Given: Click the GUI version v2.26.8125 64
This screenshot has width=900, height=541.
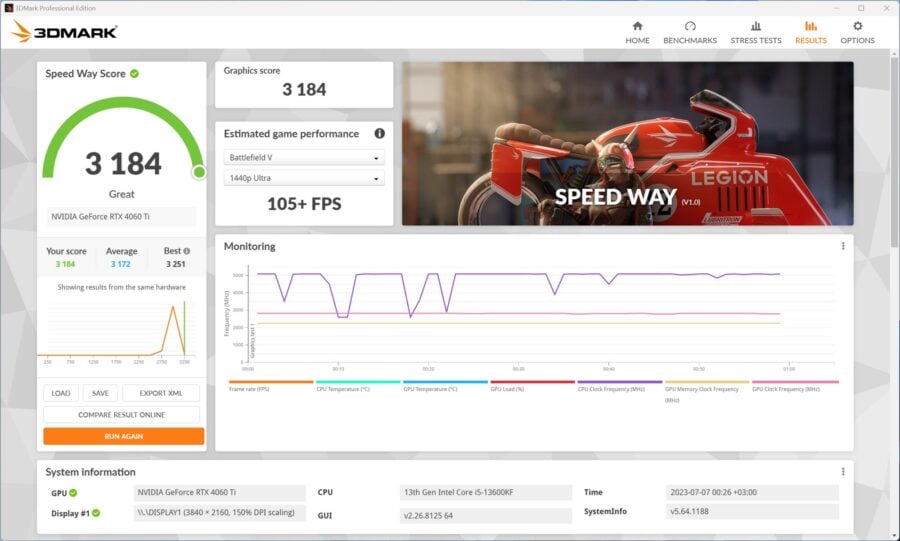Looking at the screenshot, I should [x=486, y=515].
